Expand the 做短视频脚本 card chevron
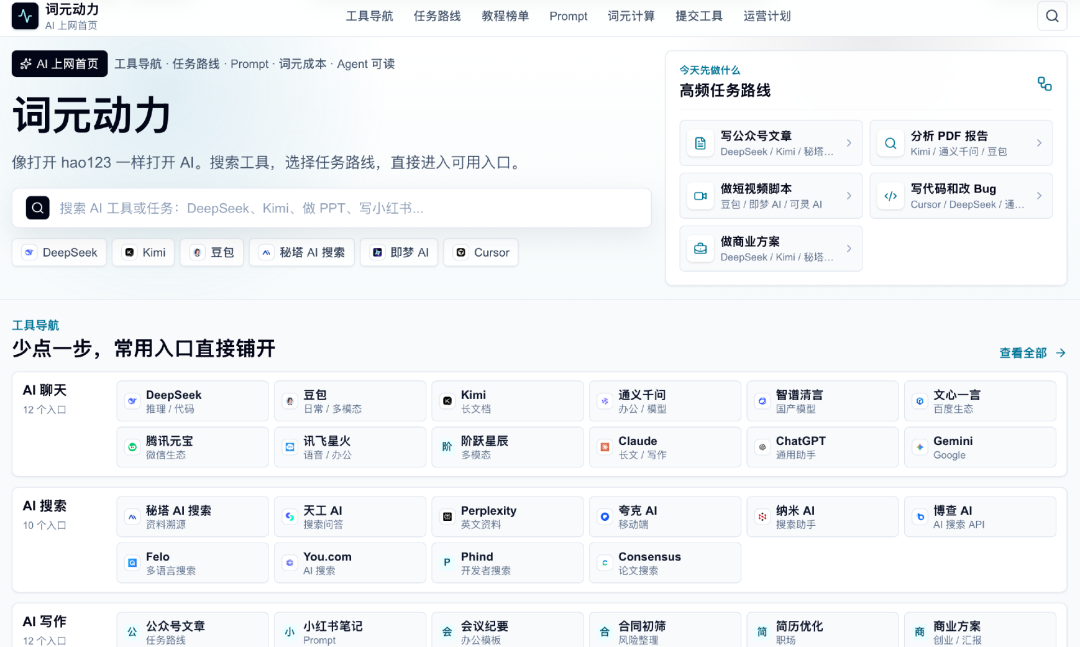This screenshot has height=647, width=1080. click(849, 196)
